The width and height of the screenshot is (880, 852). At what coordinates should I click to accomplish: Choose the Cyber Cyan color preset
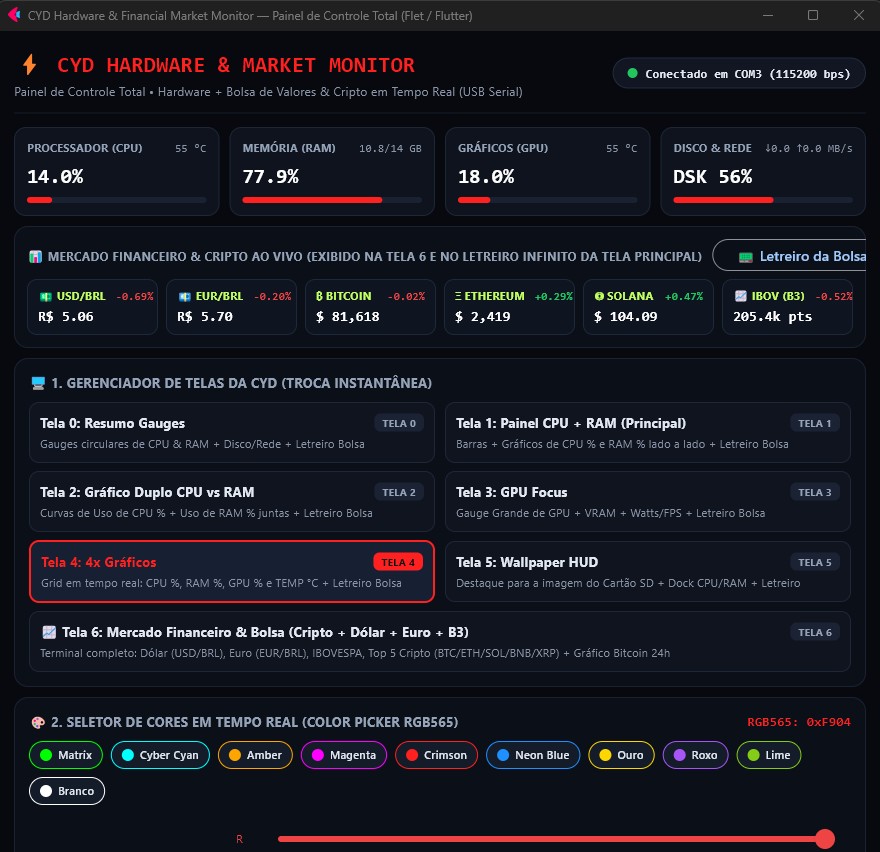[160, 755]
